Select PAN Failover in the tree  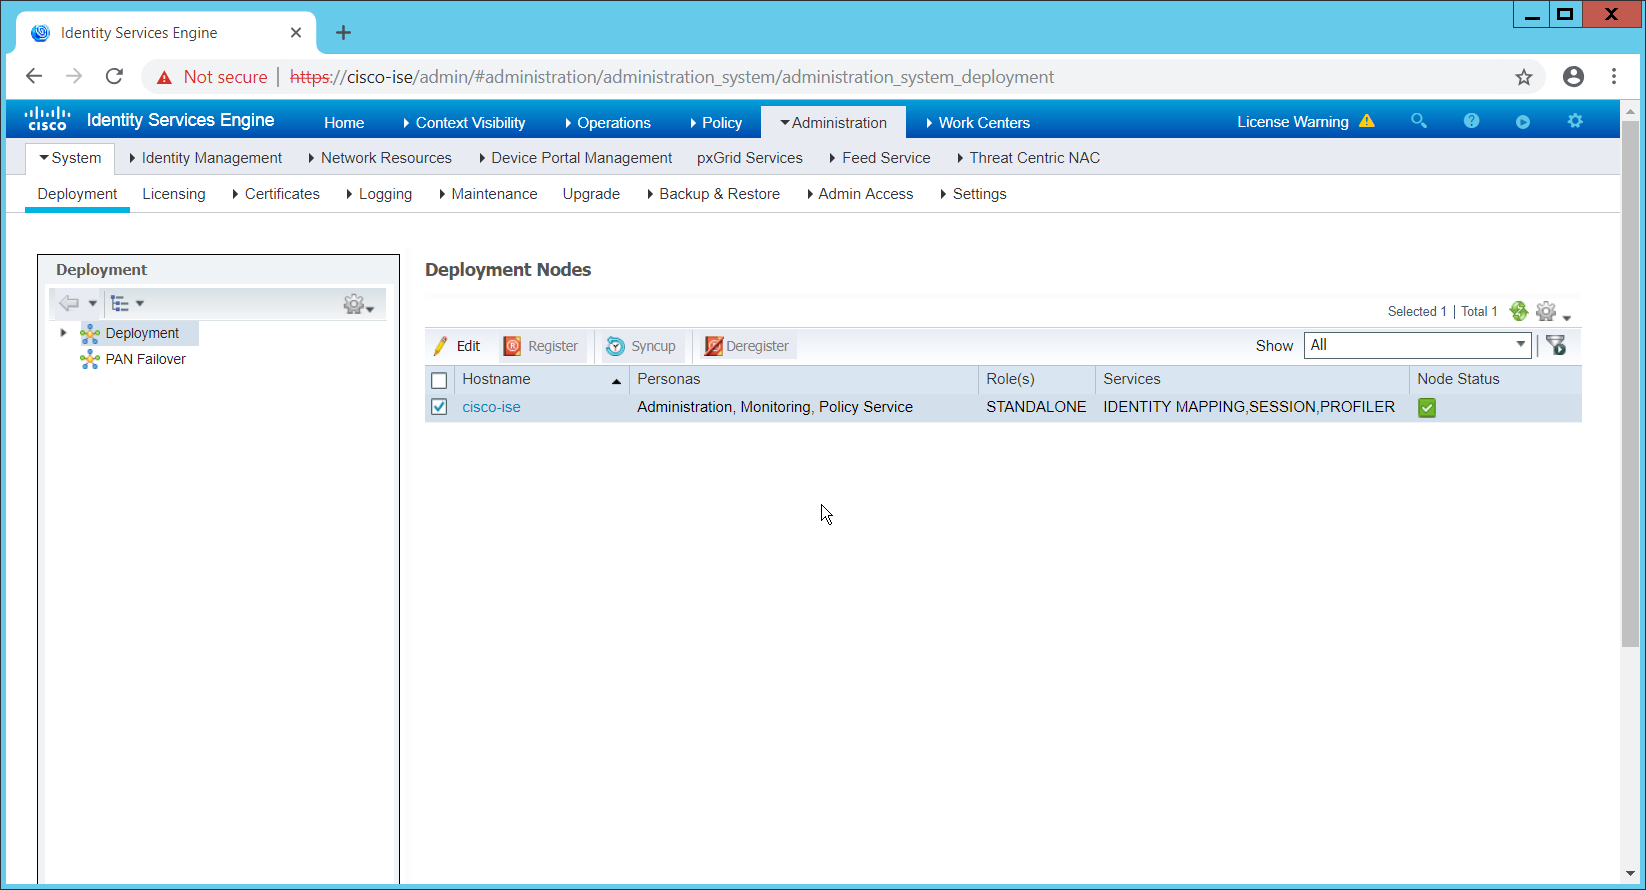(145, 359)
